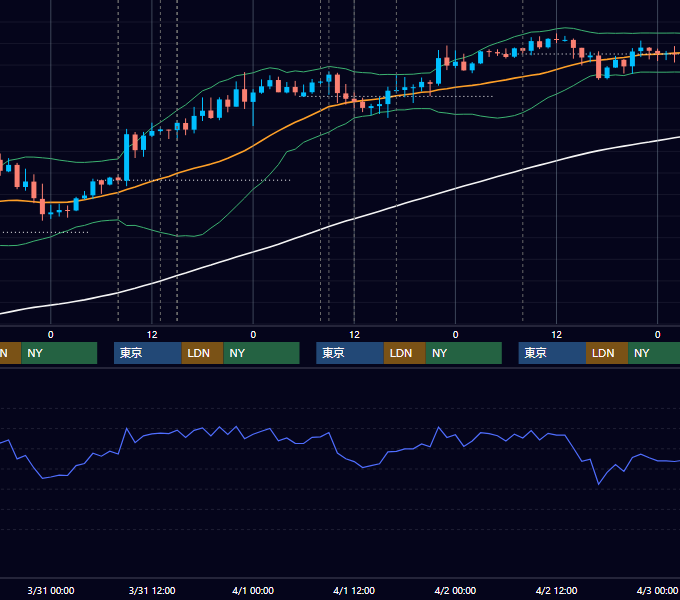Select the 東京 session block on 3/31
This screenshot has height=600, width=680.
(x=147, y=353)
